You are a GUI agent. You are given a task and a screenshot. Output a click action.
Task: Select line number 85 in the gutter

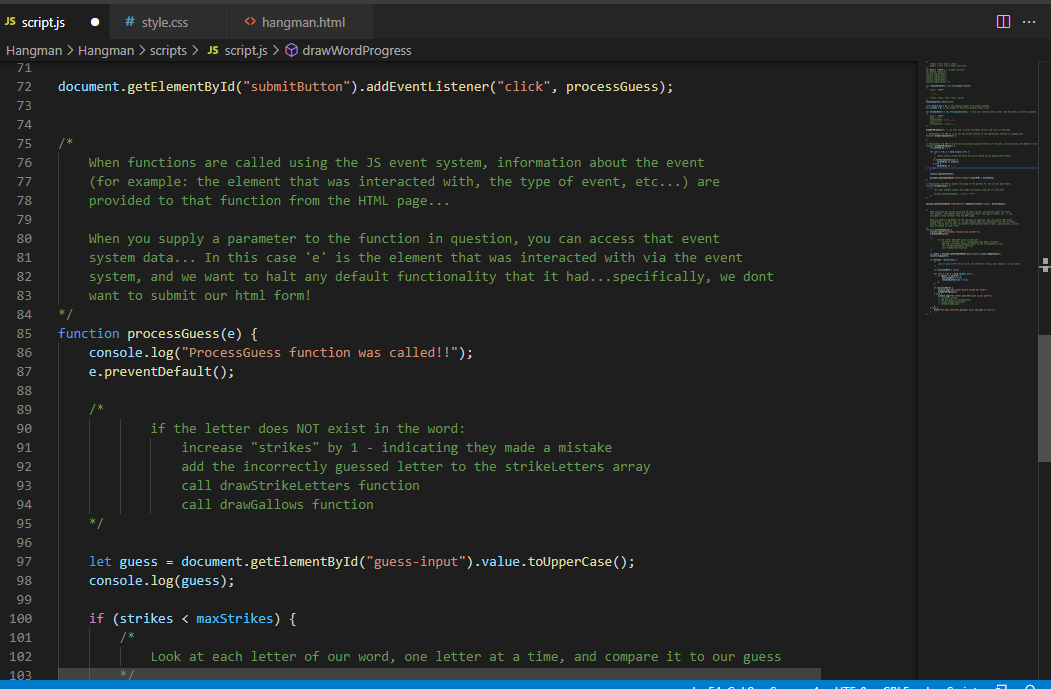[x=24, y=334]
